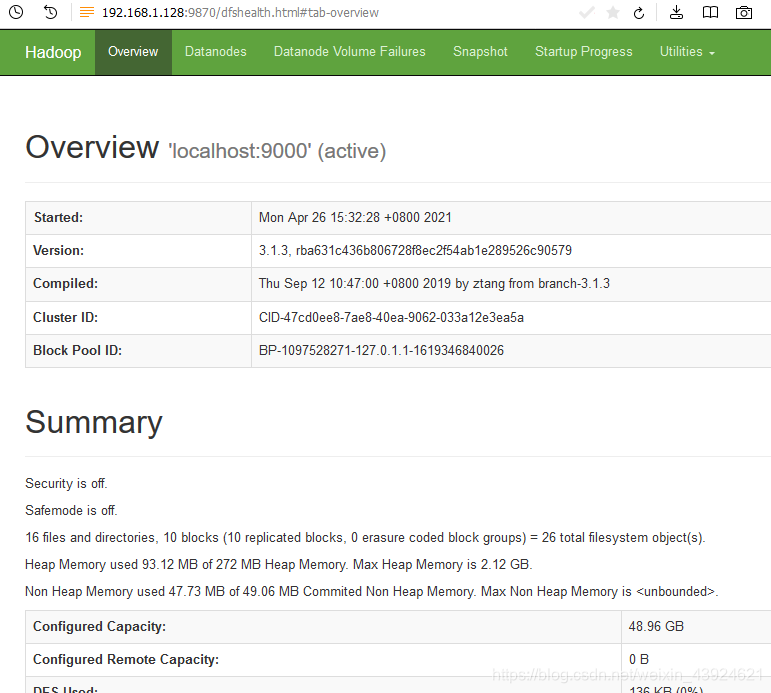Click the checkmark icon in address bar
This screenshot has height=693, width=771.
(586, 13)
